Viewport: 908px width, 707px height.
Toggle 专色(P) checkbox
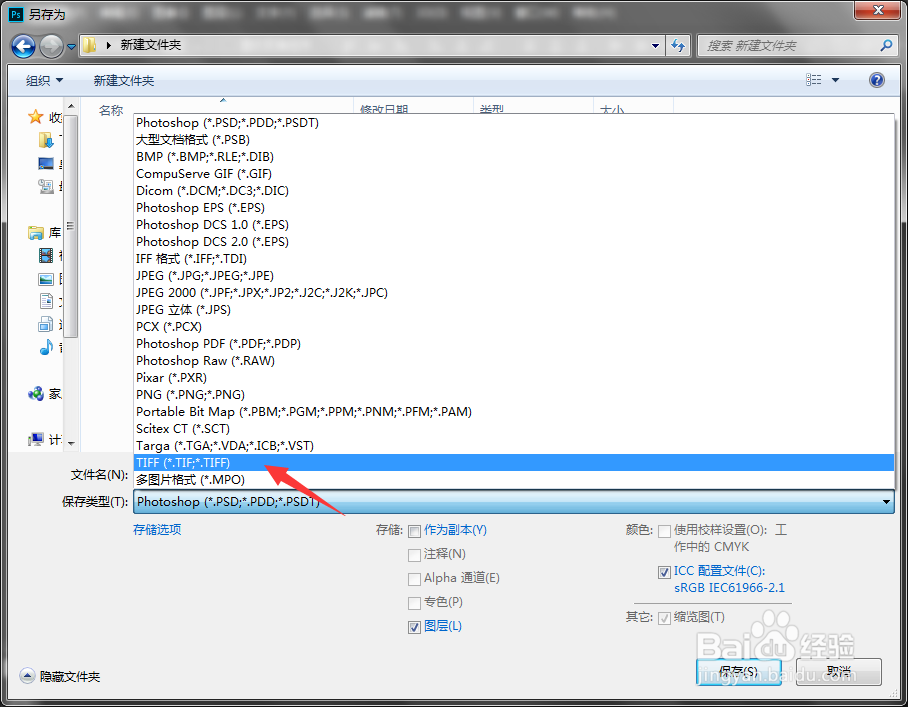tap(414, 603)
